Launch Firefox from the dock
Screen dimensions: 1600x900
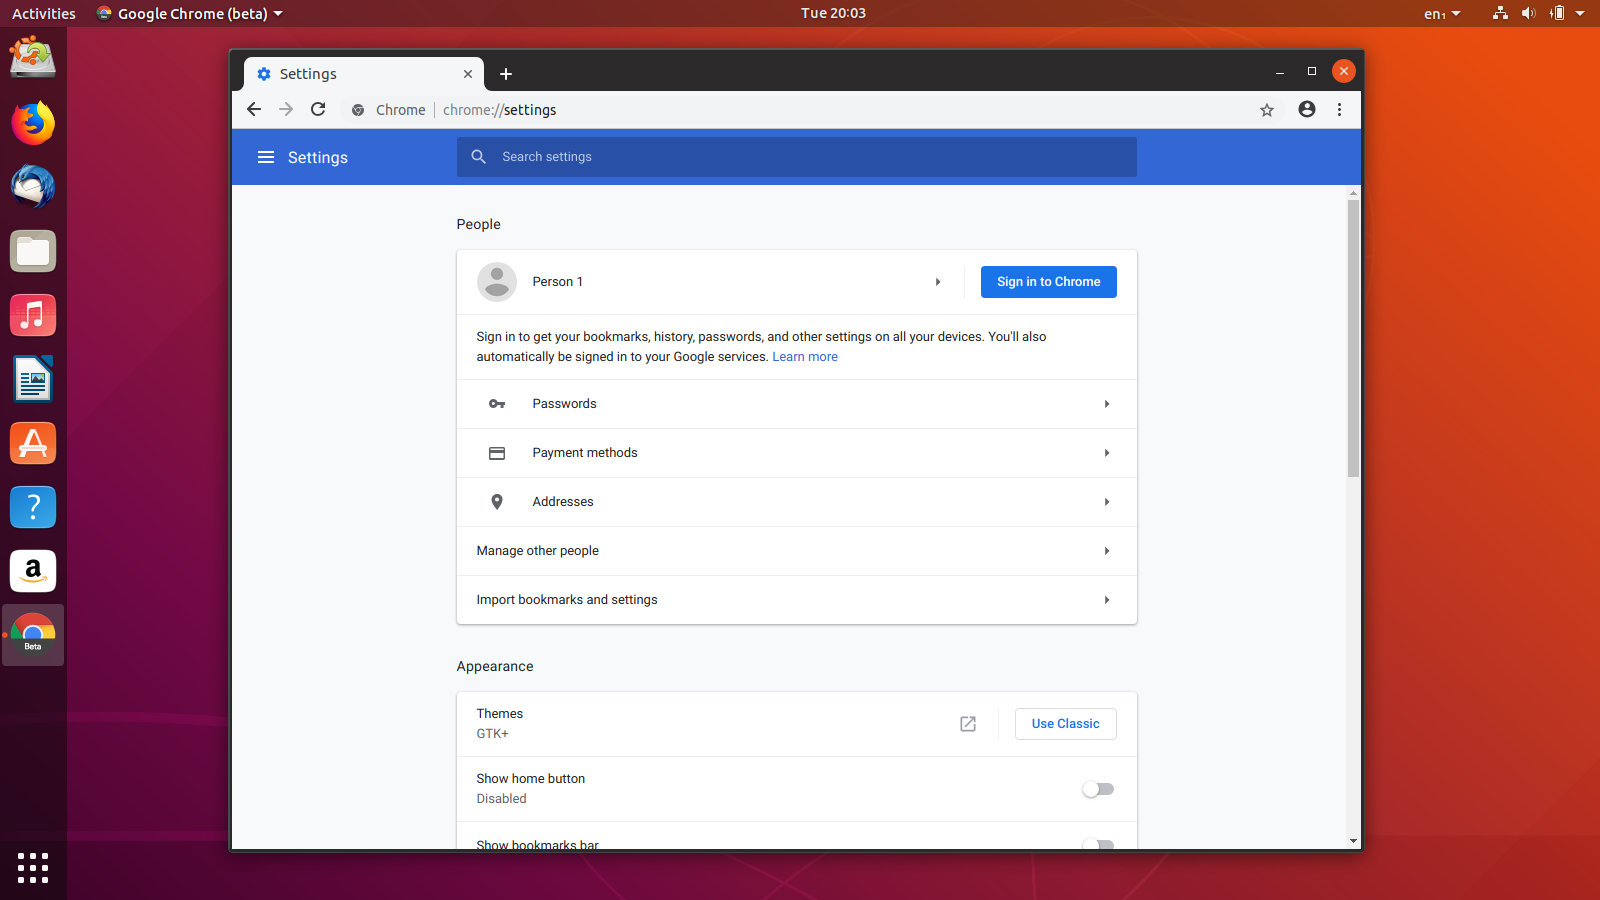pyautogui.click(x=33, y=123)
